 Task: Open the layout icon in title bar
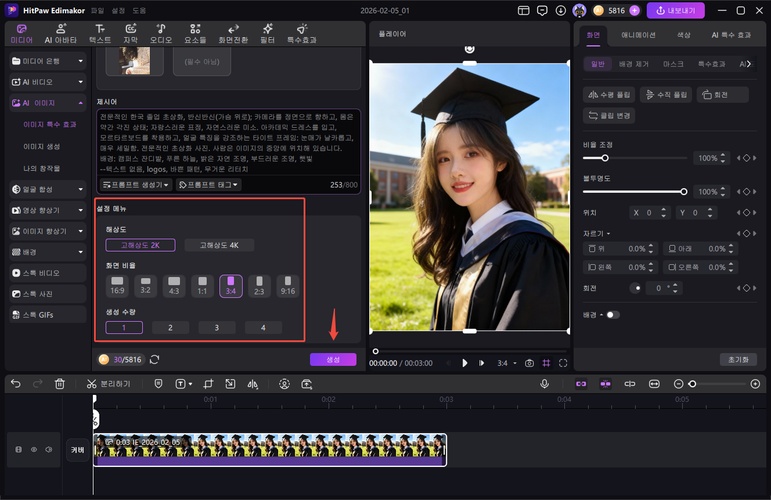point(524,10)
